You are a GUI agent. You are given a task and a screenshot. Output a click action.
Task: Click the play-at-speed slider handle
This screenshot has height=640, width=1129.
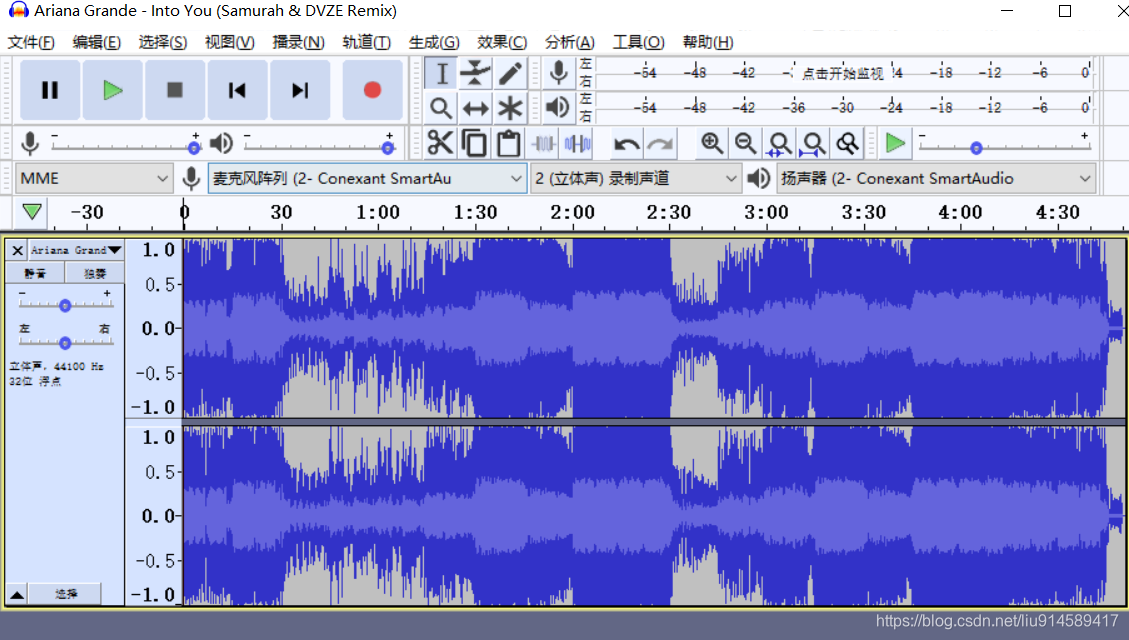(x=976, y=148)
